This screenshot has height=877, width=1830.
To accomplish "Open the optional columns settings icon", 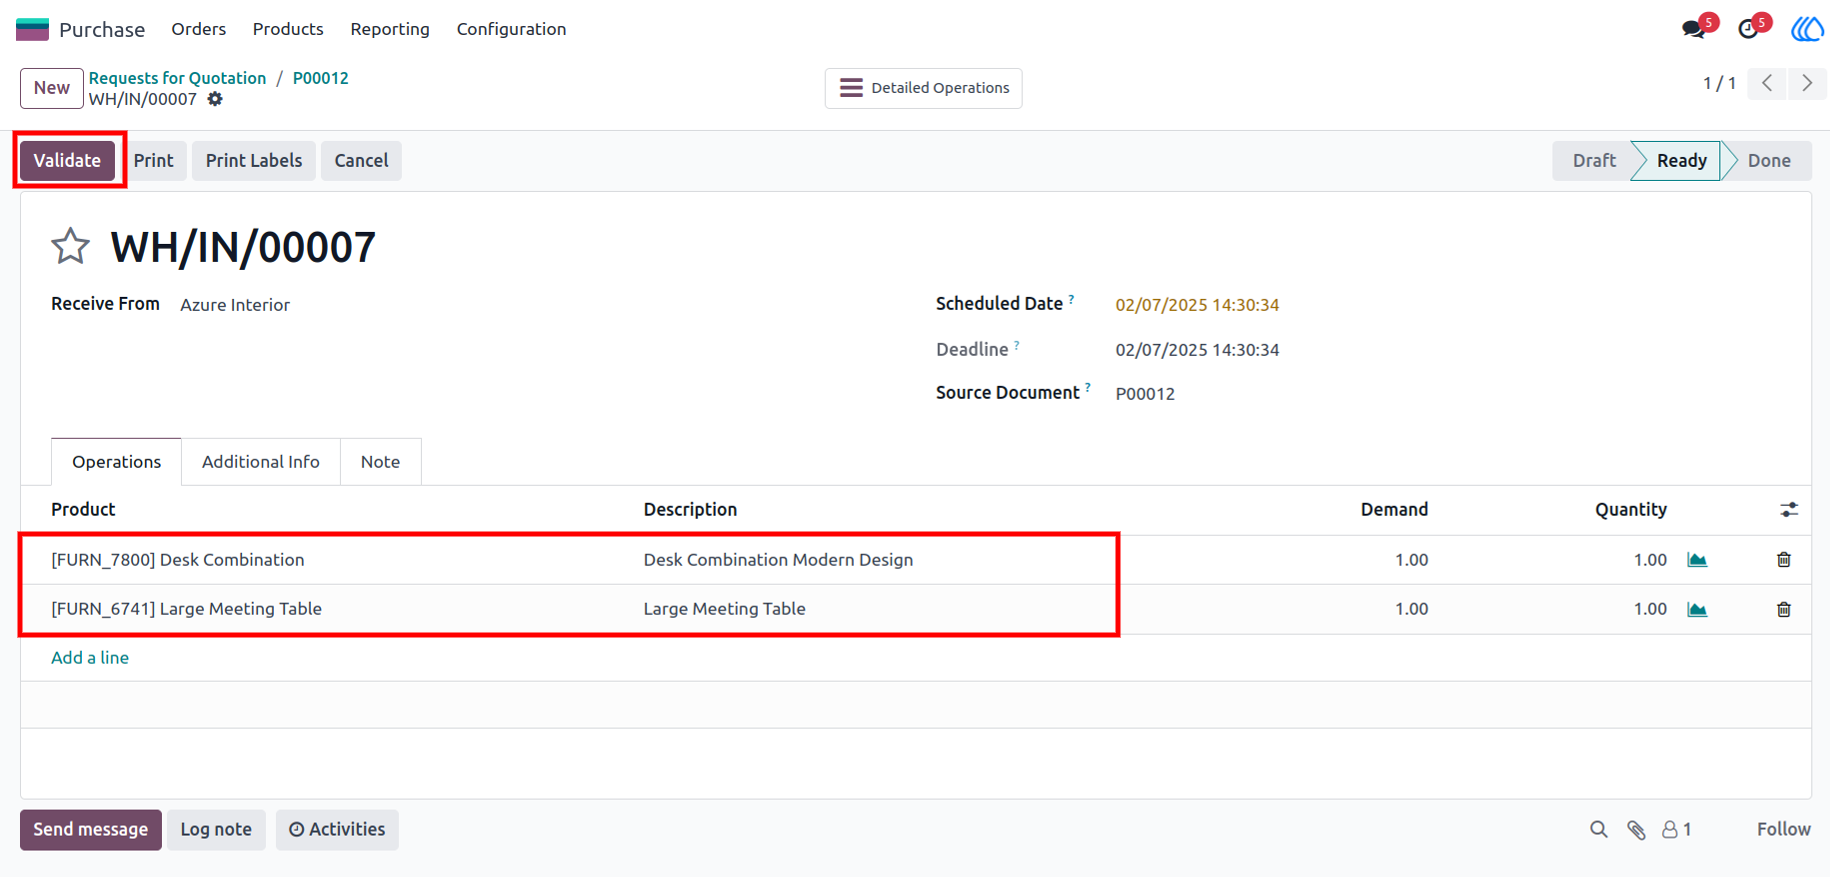I will pos(1789,510).
